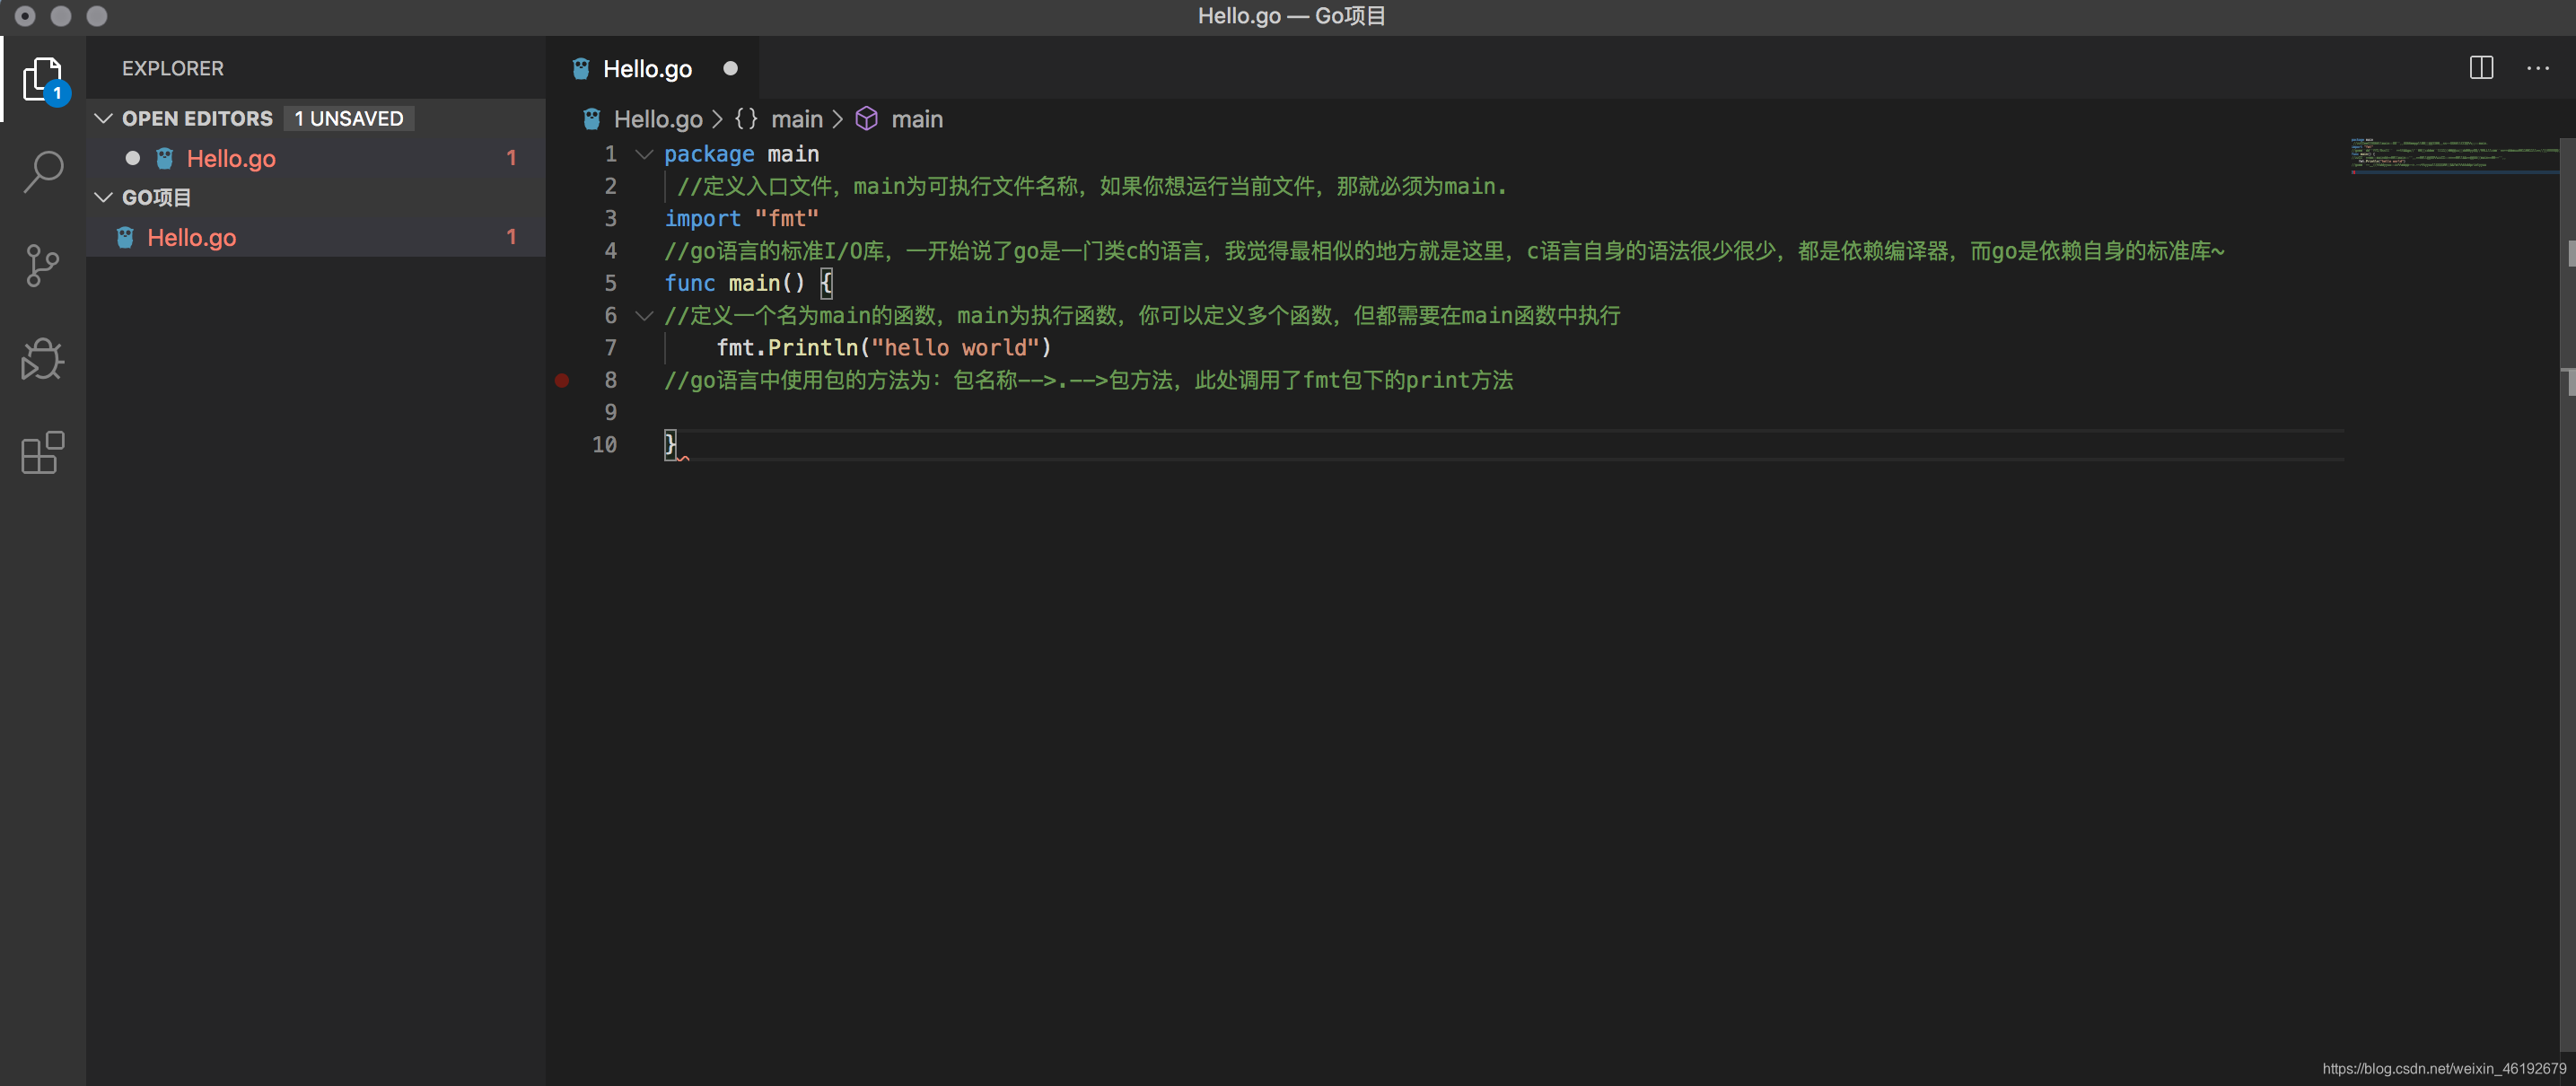Click the first main breadcrumb segment

click(796, 119)
